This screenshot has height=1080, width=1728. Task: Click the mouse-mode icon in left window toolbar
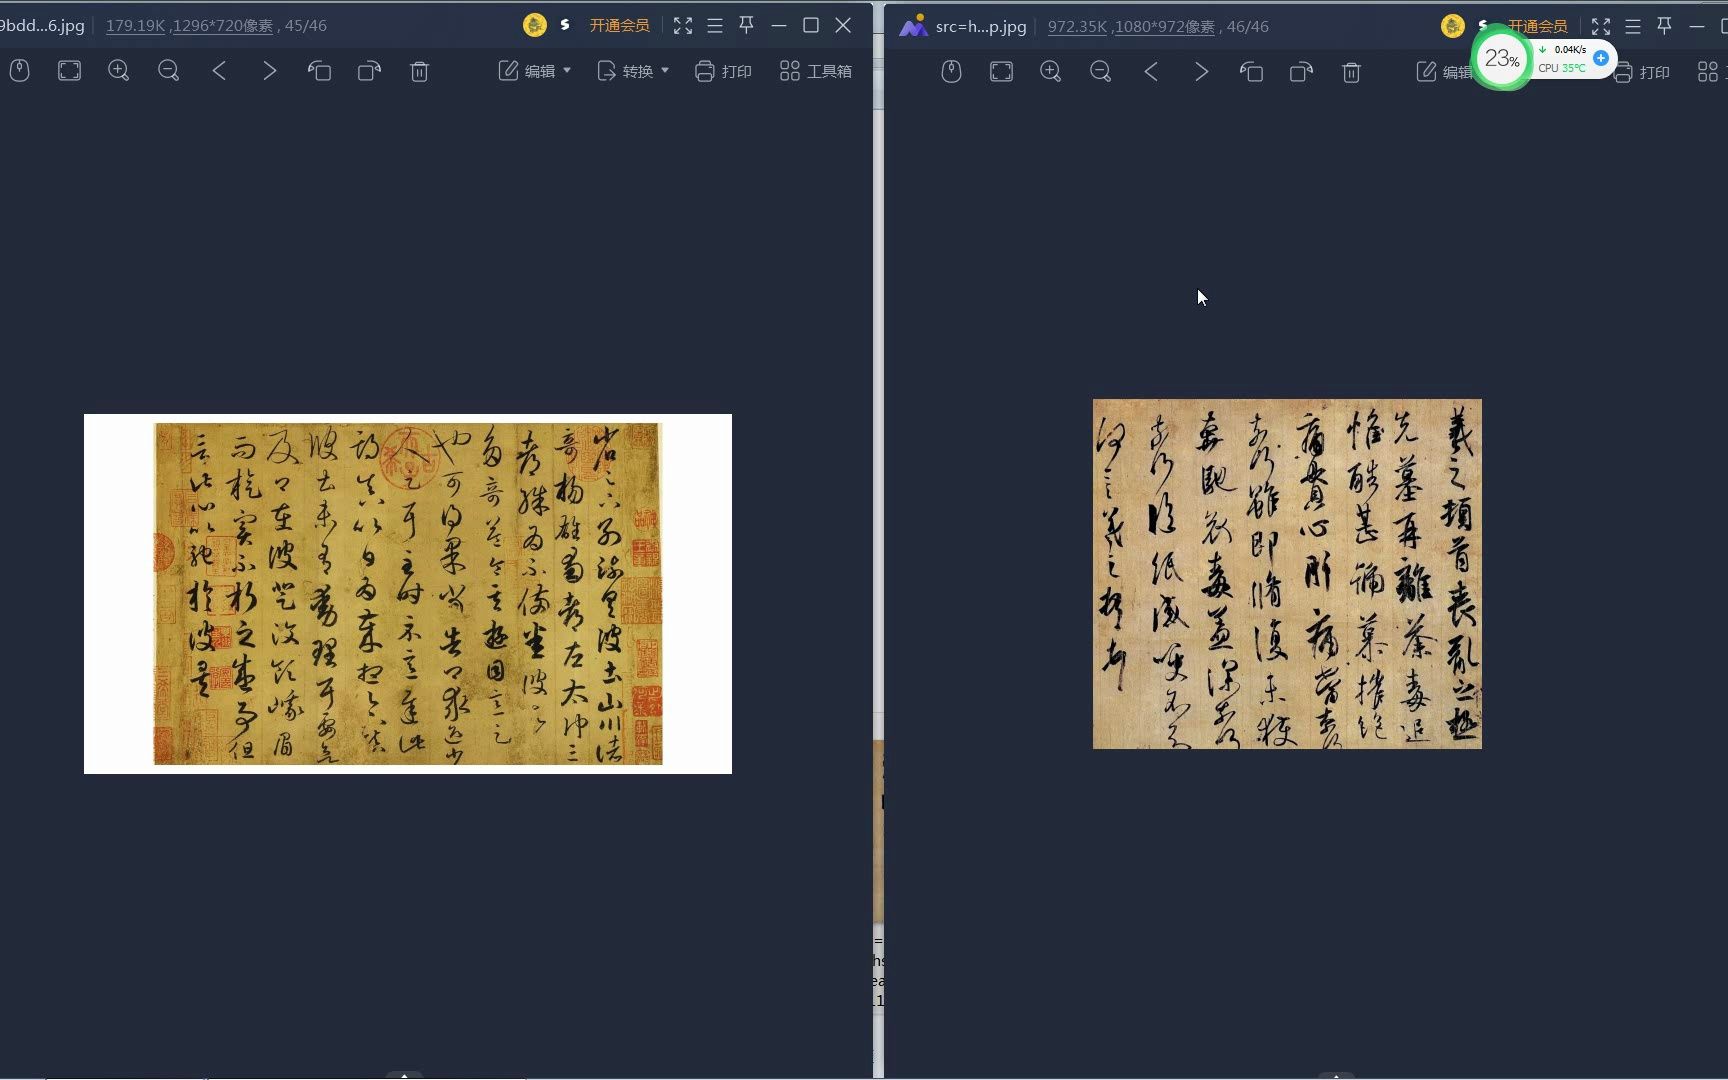[x=20, y=71]
